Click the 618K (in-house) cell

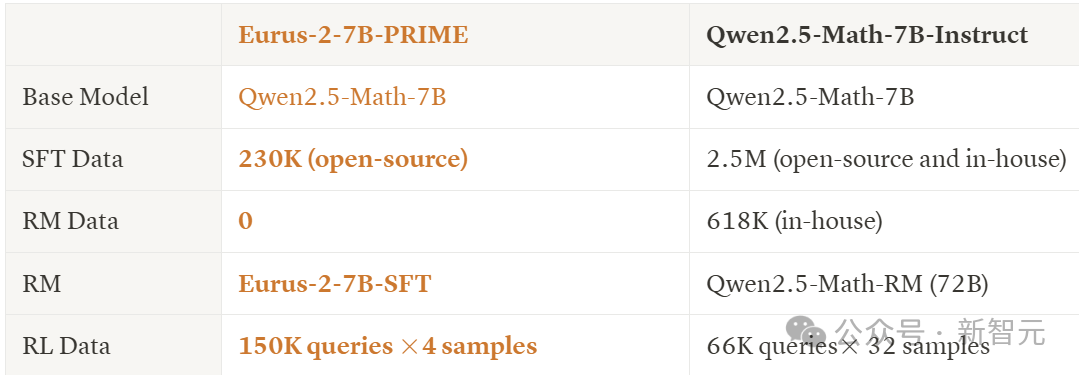794,221
